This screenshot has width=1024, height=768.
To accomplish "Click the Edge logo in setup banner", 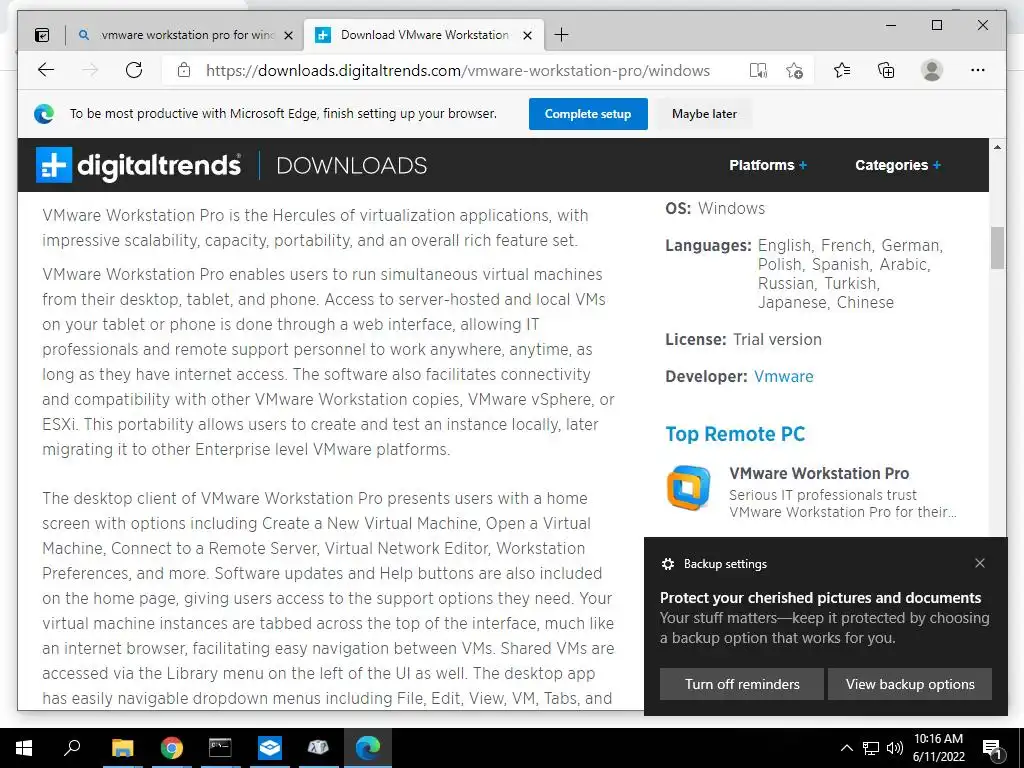I will pyautogui.click(x=44, y=114).
